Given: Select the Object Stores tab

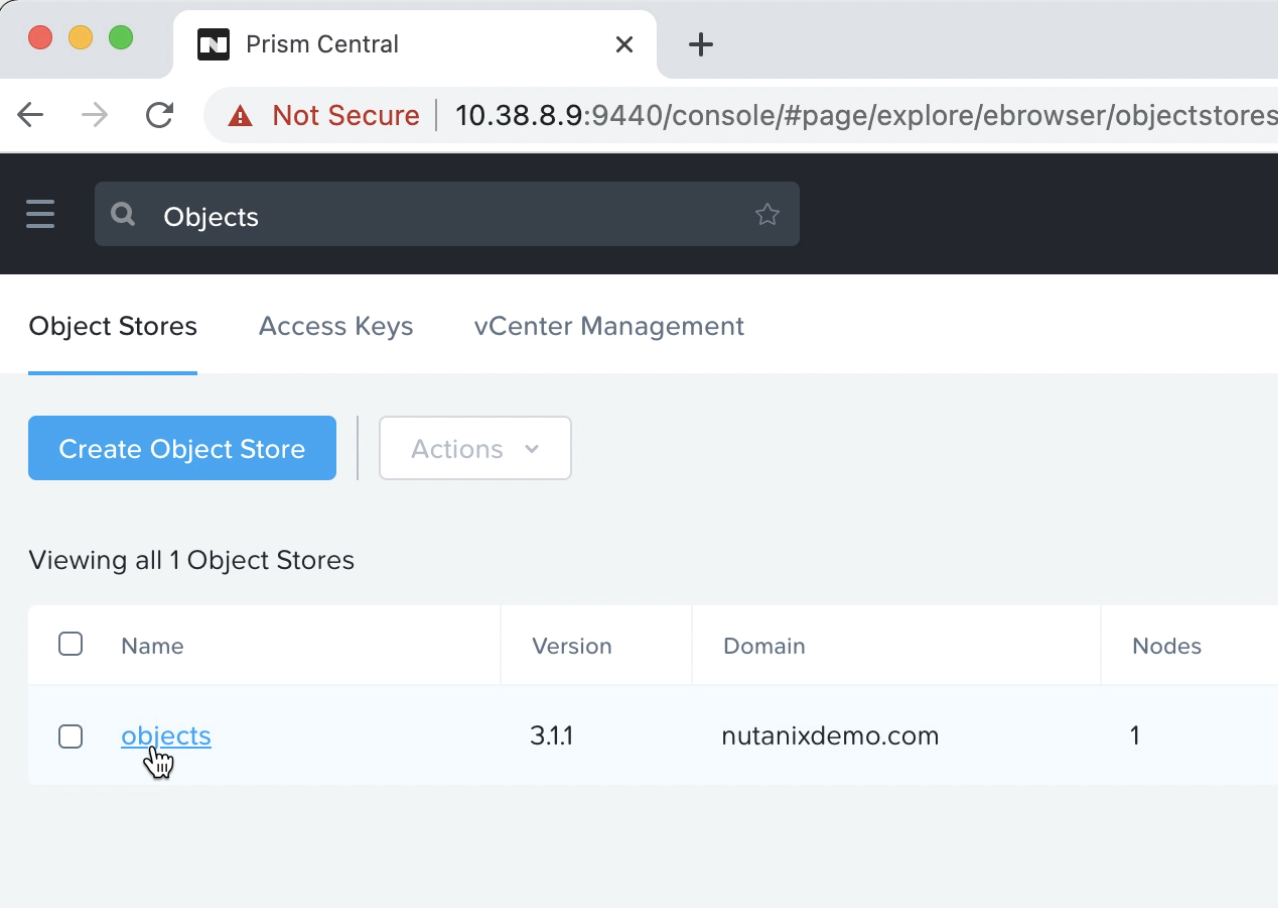Looking at the screenshot, I should tap(113, 326).
